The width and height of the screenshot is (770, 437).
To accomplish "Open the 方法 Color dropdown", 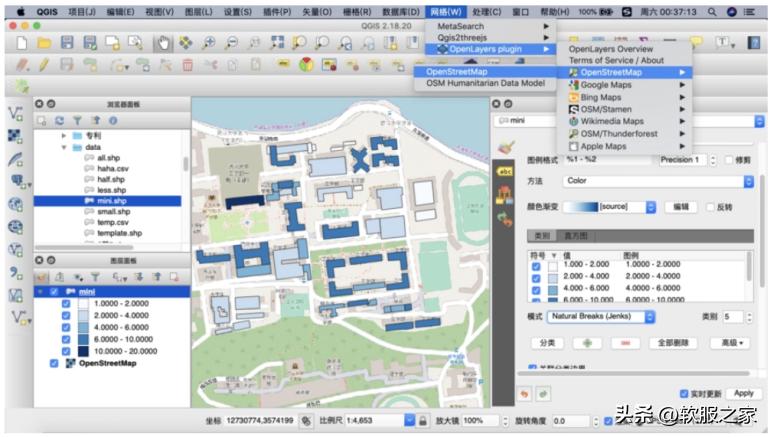I will [x=658, y=181].
